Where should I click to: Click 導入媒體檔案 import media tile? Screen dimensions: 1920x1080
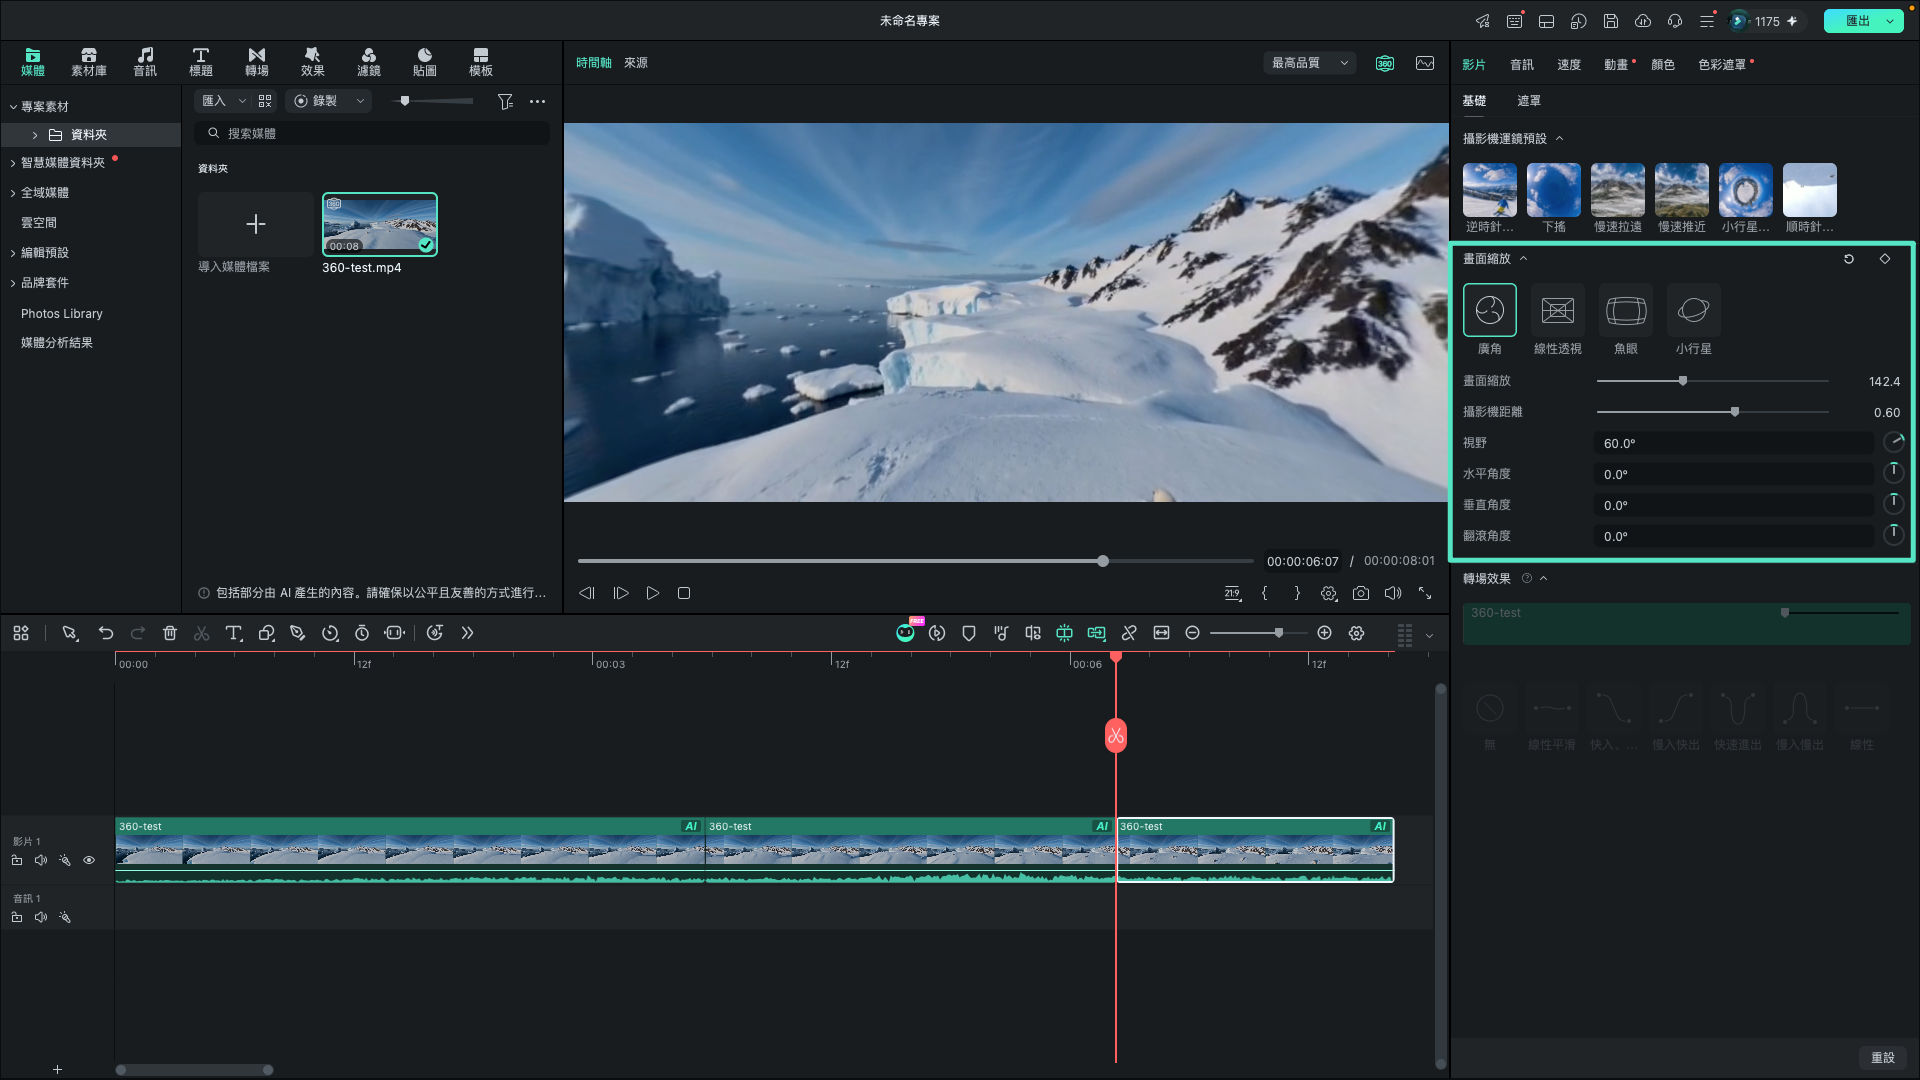pyautogui.click(x=255, y=224)
